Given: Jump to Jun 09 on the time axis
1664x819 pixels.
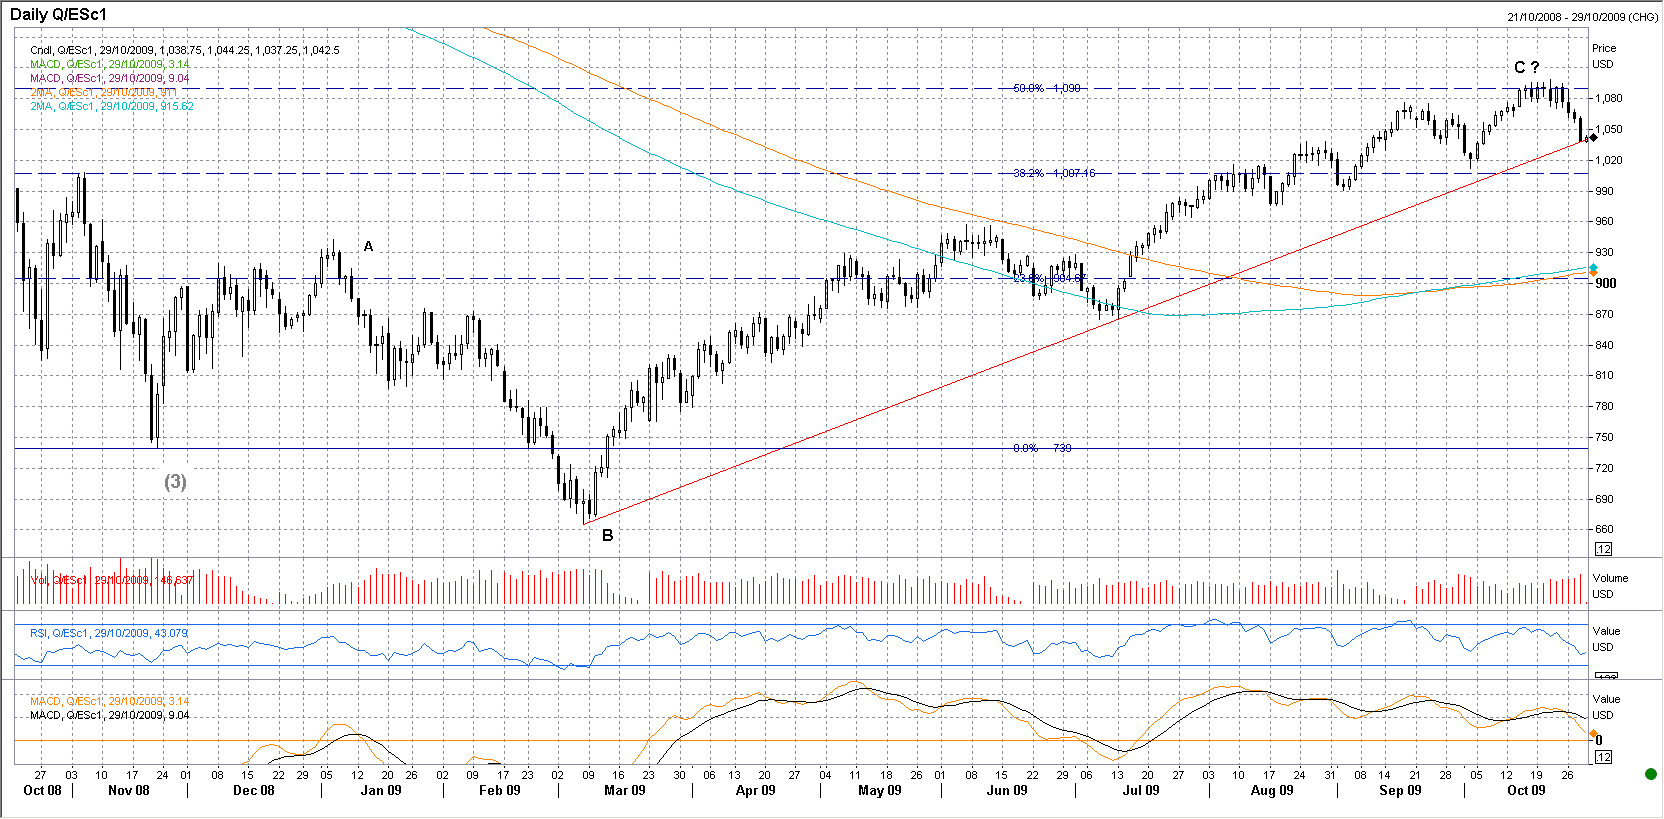Looking at the screenshot, I should coord(1007,790).
